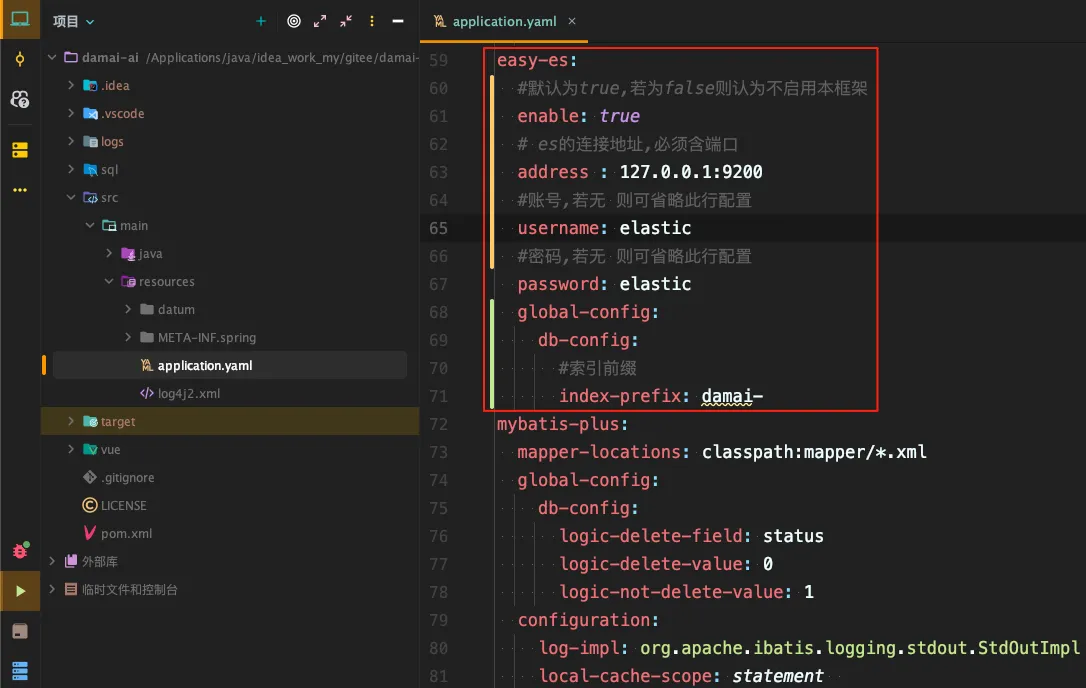Click more tool windows ellipsis icon
The image size is (1086, 688).
[20, 189]
